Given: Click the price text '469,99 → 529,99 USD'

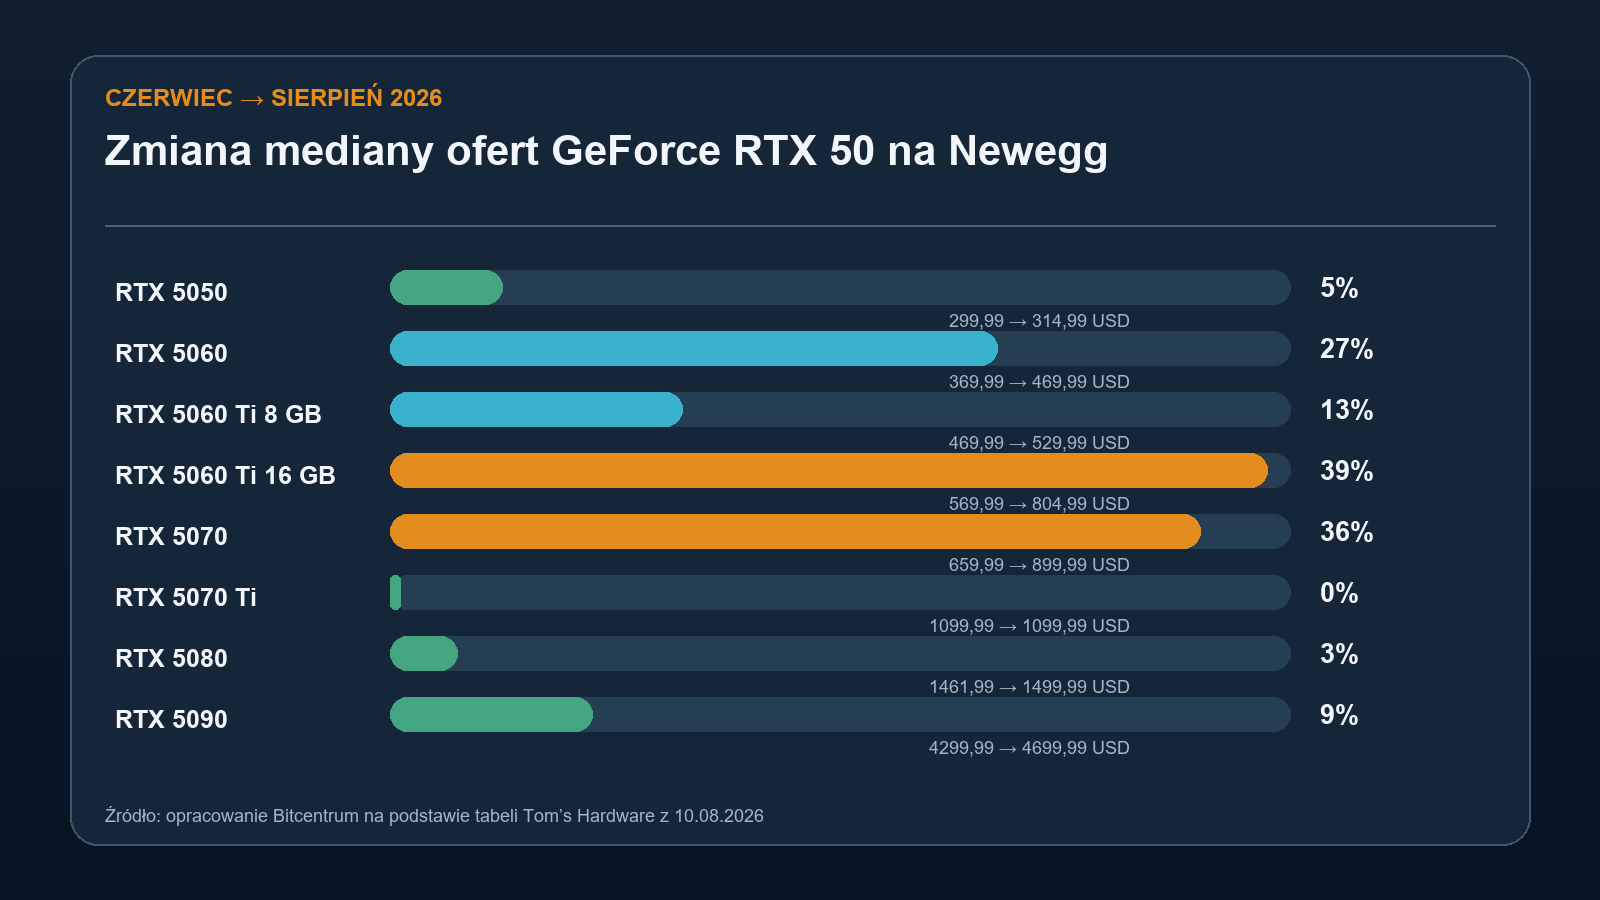Looking at the screenshot, I should (x=1039, y=443).
